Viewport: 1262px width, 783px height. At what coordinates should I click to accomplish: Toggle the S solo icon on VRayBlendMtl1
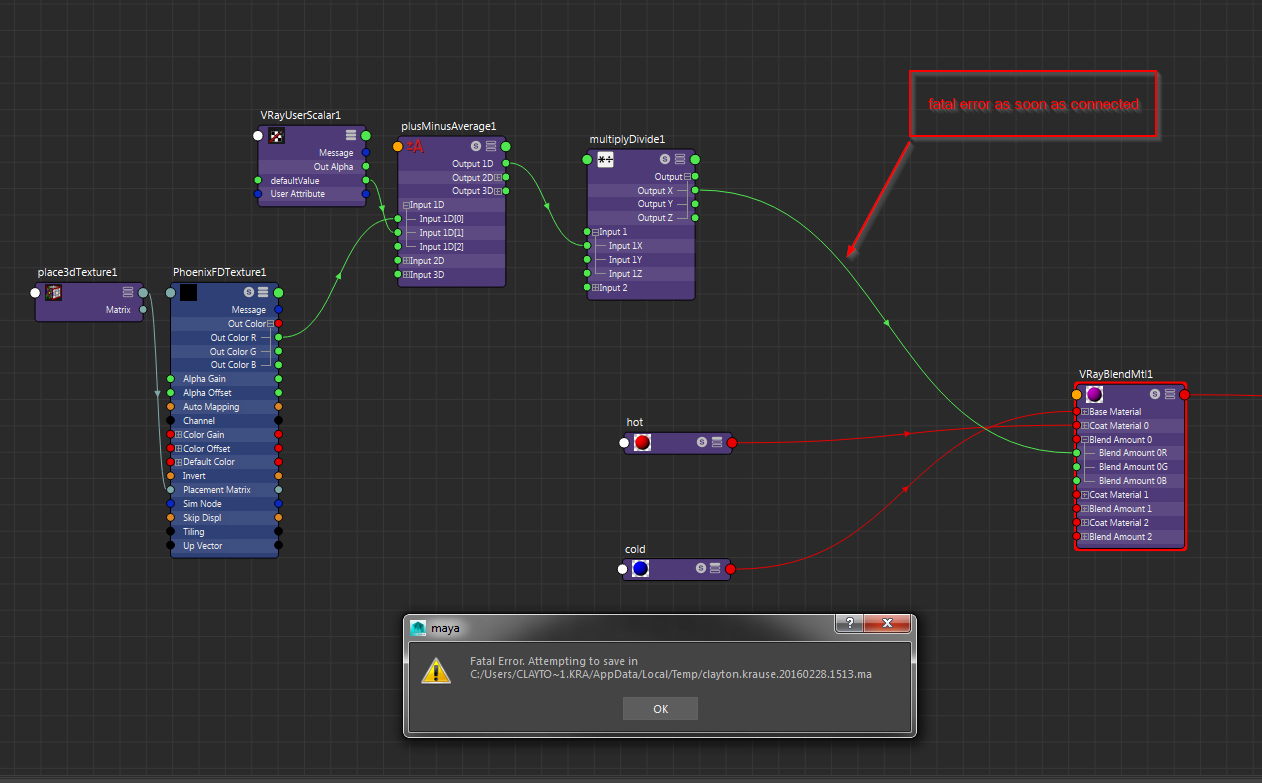click(1154, 394)
